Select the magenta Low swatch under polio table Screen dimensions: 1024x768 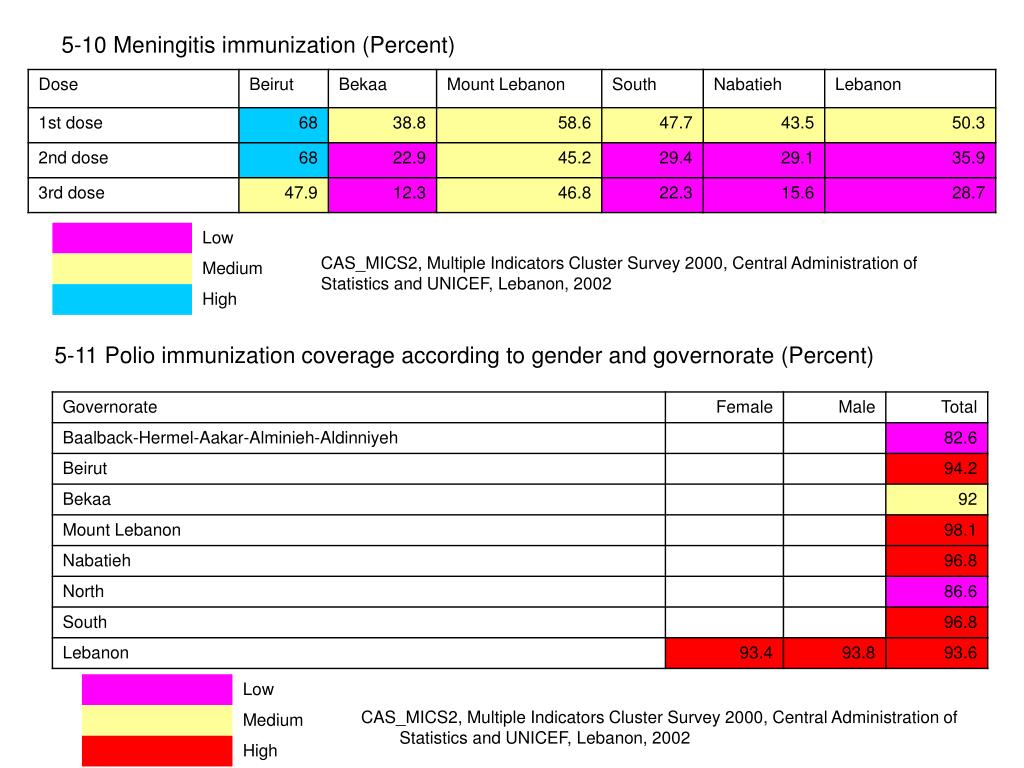tap(157, 690)
